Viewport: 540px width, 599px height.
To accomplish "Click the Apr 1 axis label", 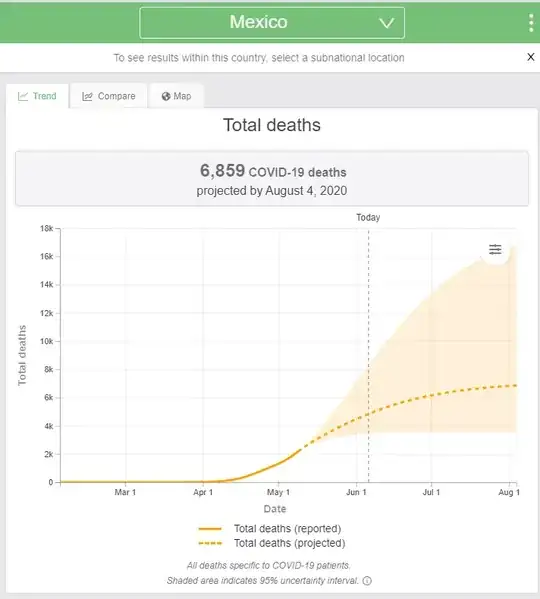I will tap(203, 492).
